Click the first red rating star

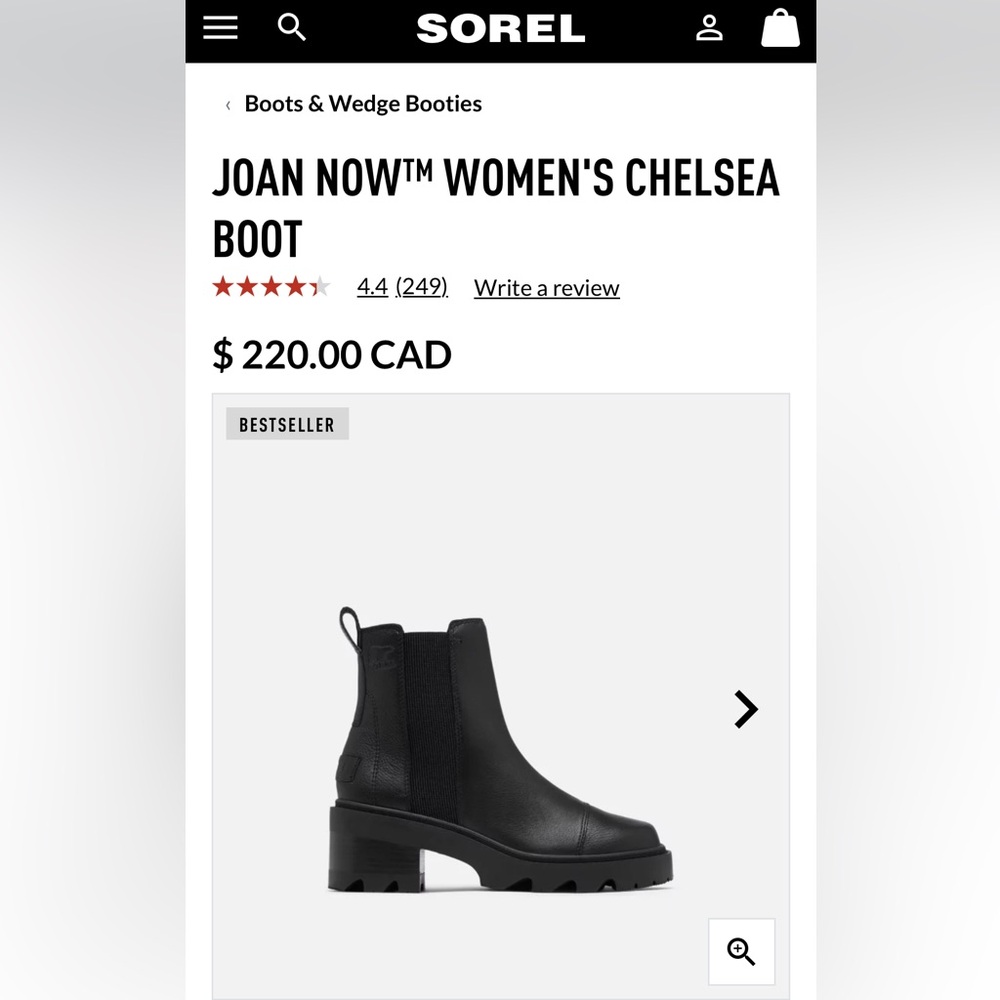pyautogui.click(x=222, y=287)
